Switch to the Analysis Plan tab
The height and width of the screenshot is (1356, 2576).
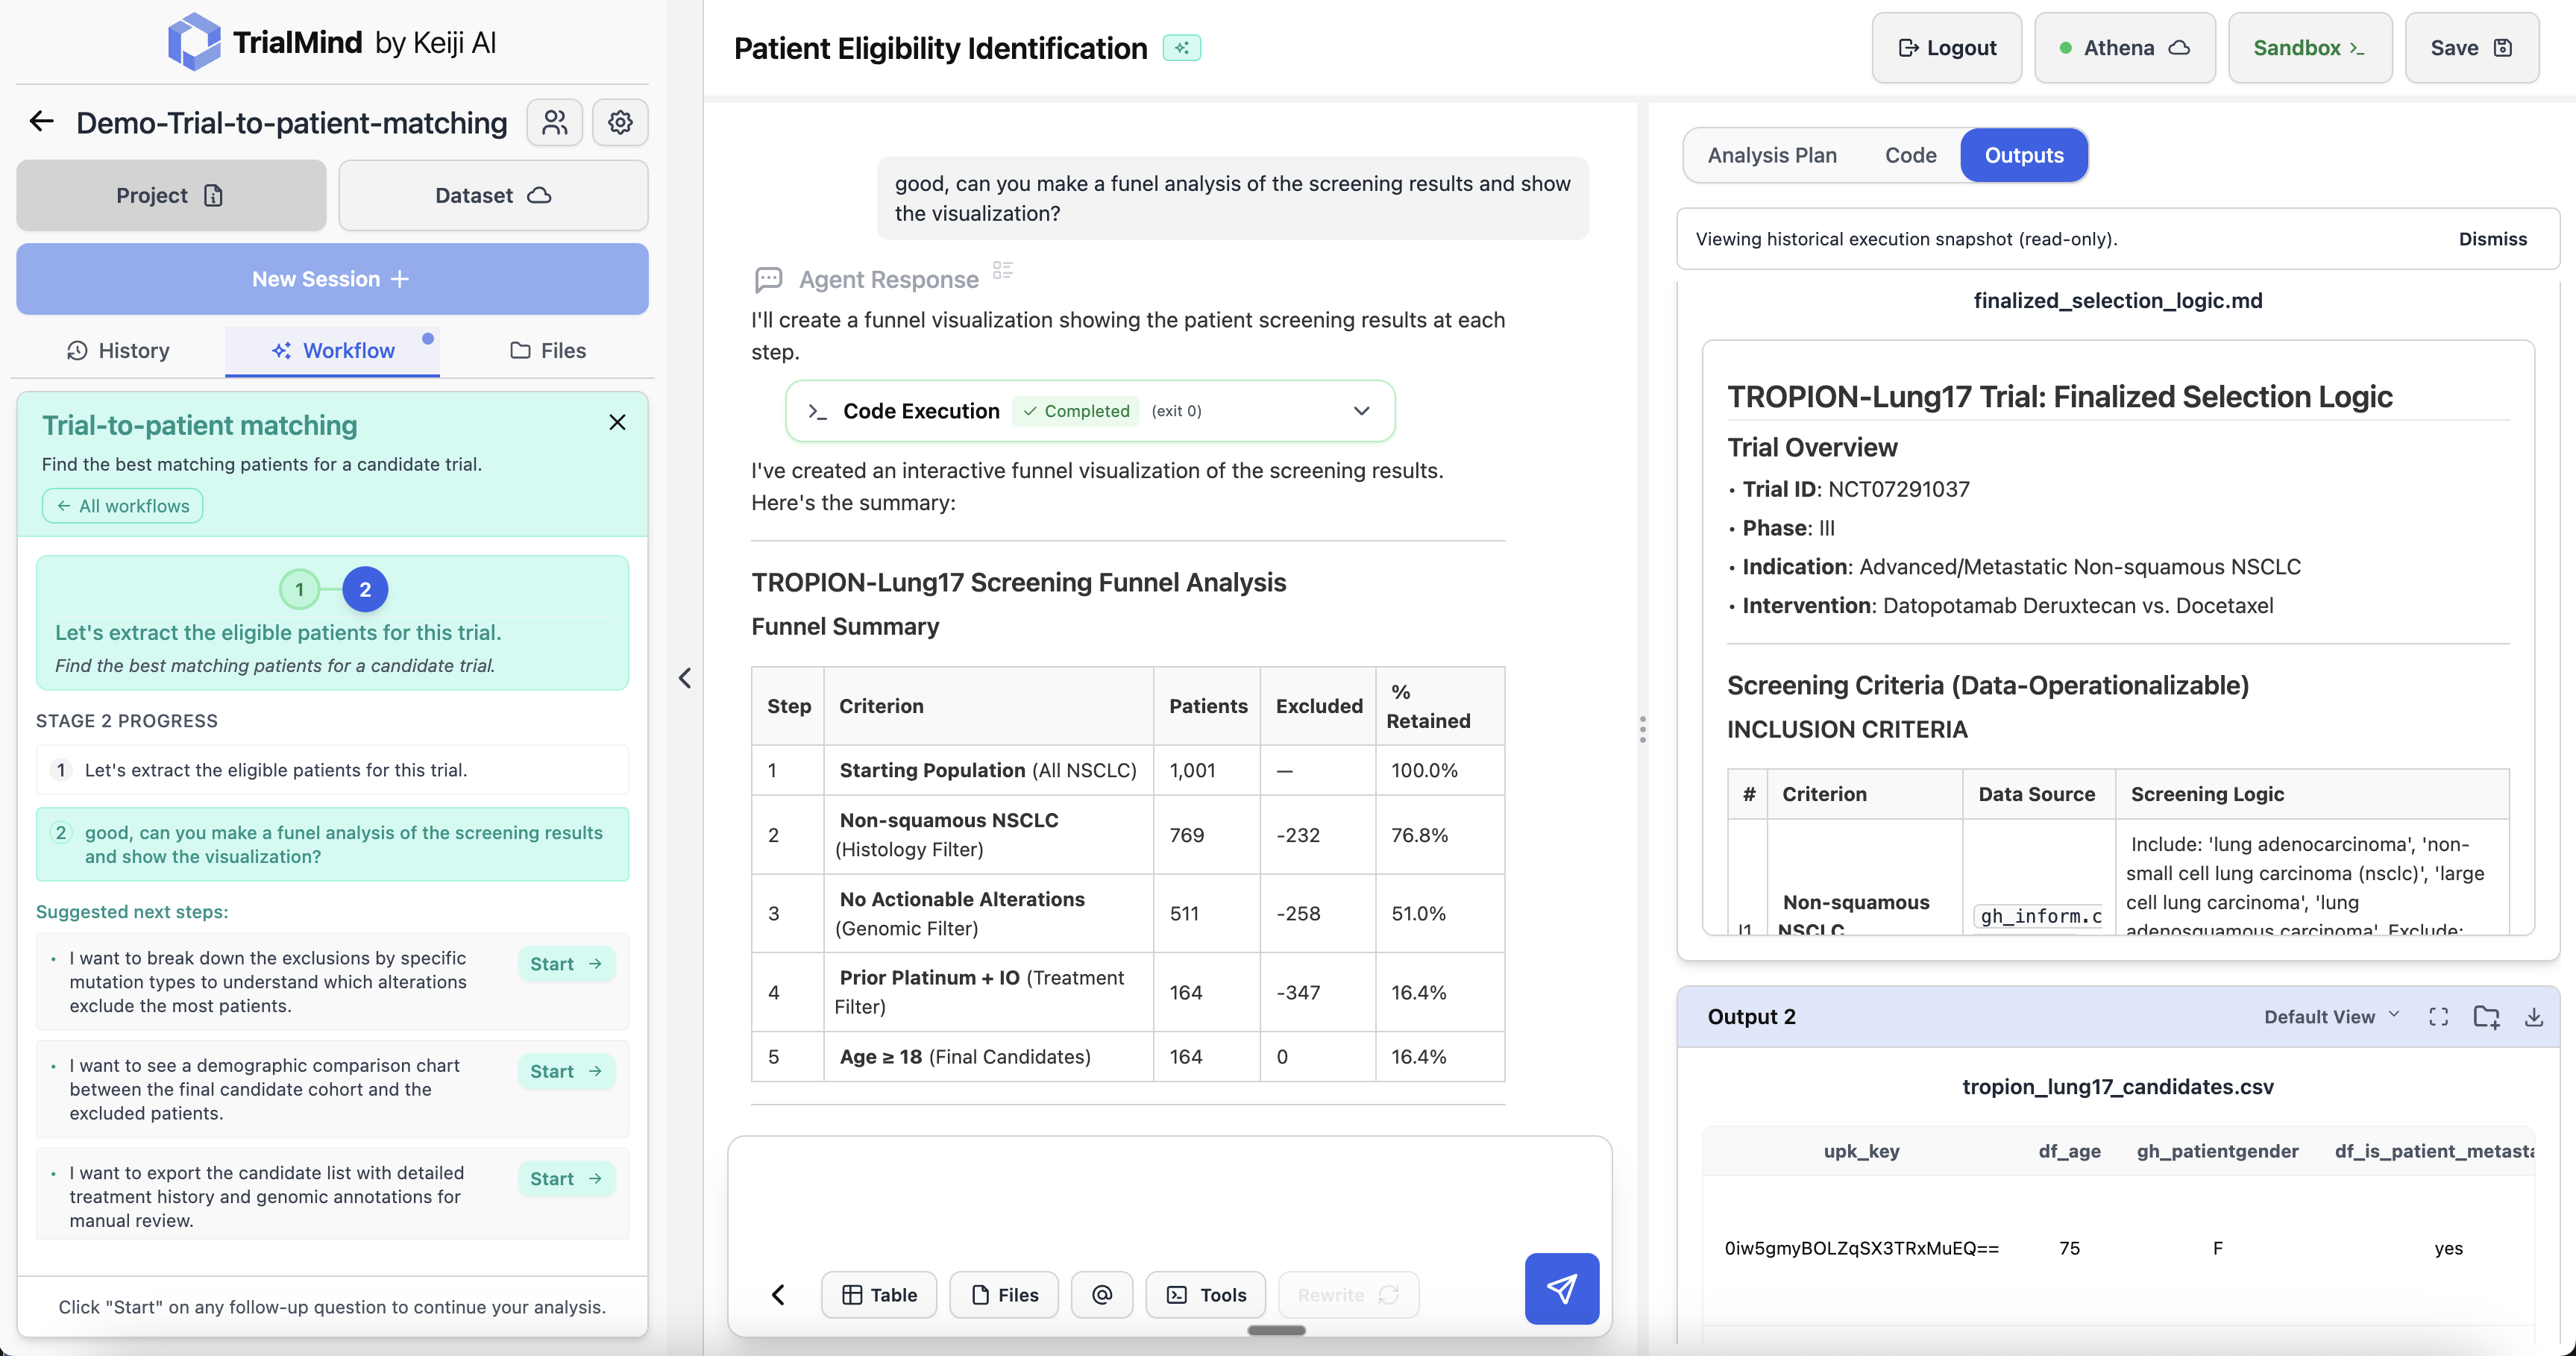point(1771,155)
